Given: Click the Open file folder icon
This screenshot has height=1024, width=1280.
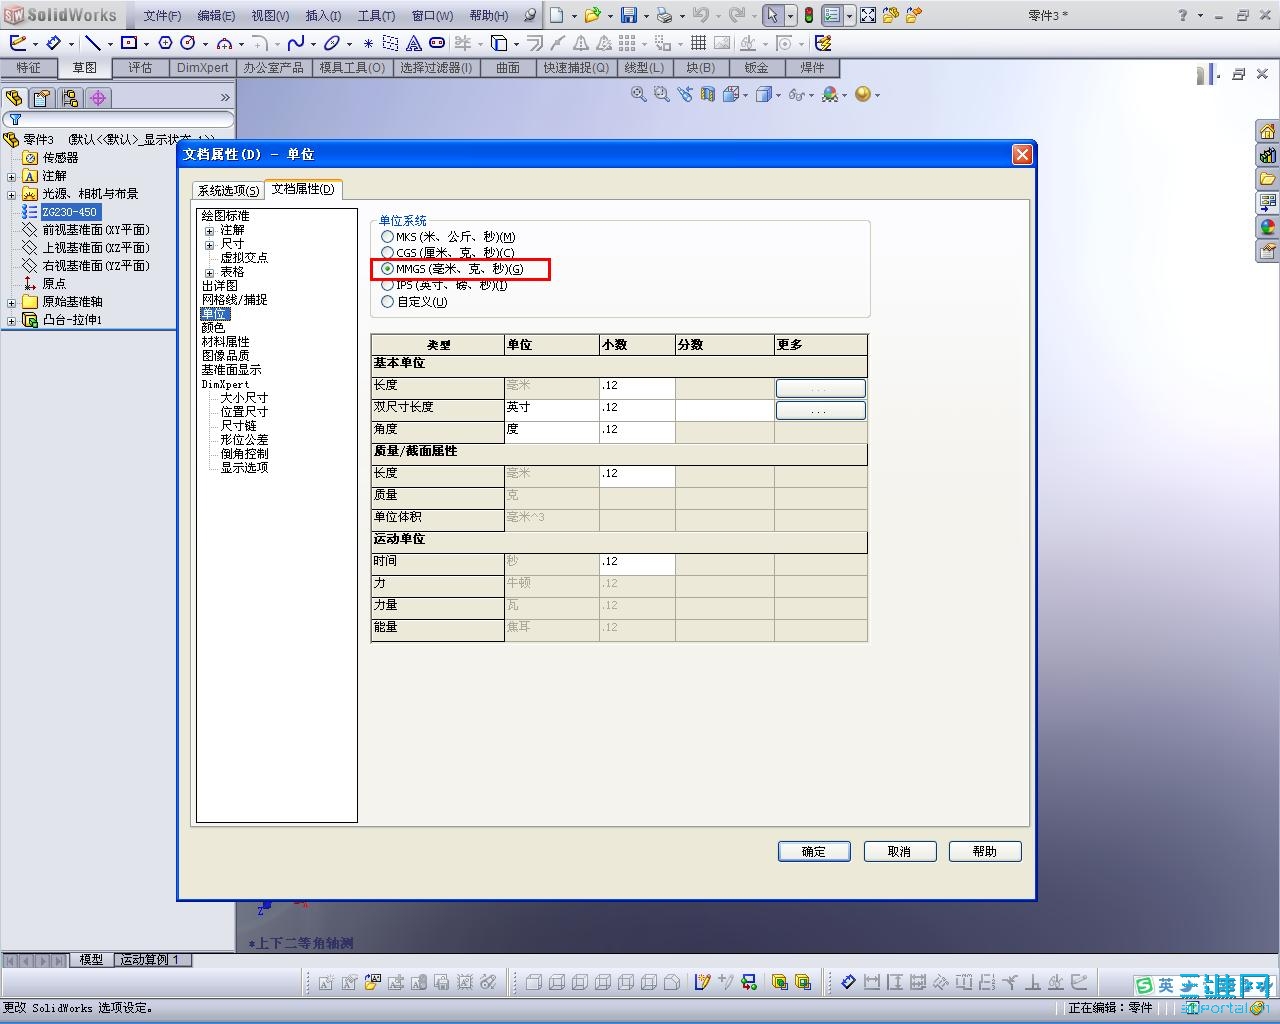Looking at the screenshot, I should click(x=592, y=15).
